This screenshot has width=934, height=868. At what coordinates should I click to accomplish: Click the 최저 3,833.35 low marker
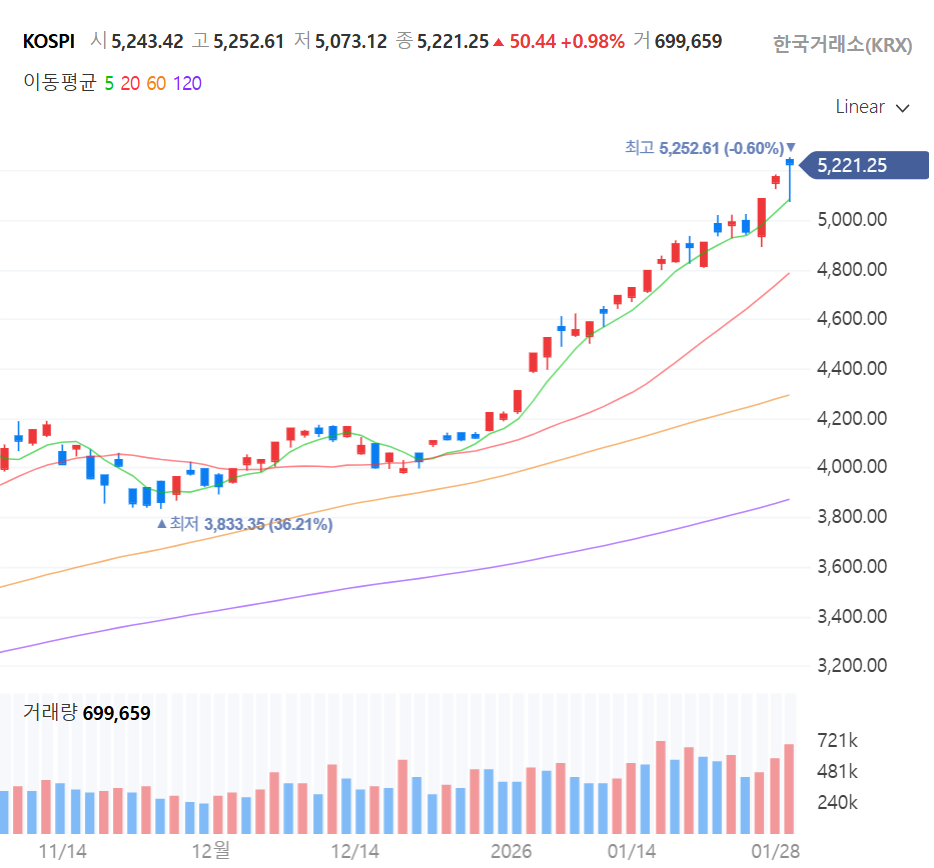[245, 524]
